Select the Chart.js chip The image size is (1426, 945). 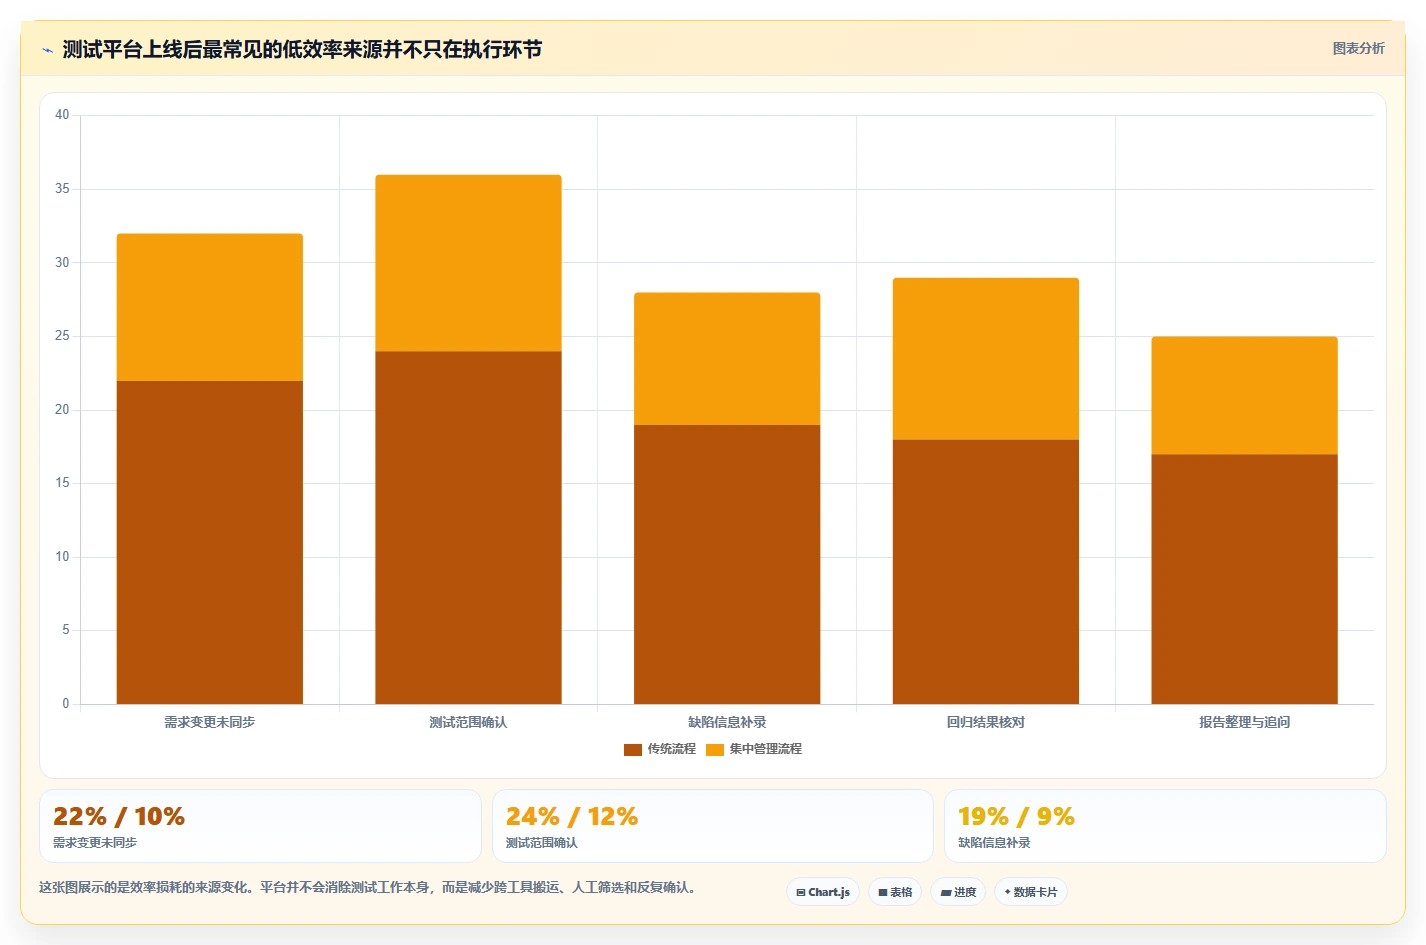pos(823,892)
